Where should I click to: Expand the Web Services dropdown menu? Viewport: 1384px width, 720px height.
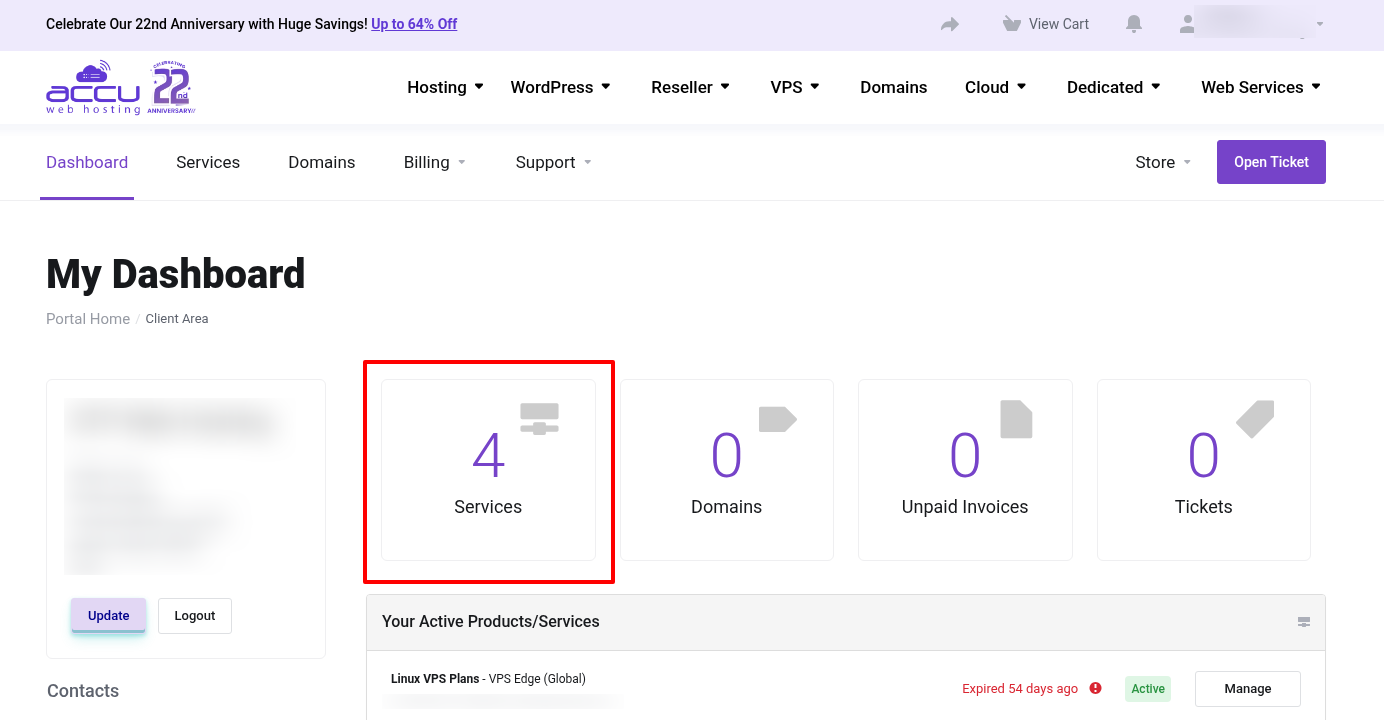point(1261,87)
